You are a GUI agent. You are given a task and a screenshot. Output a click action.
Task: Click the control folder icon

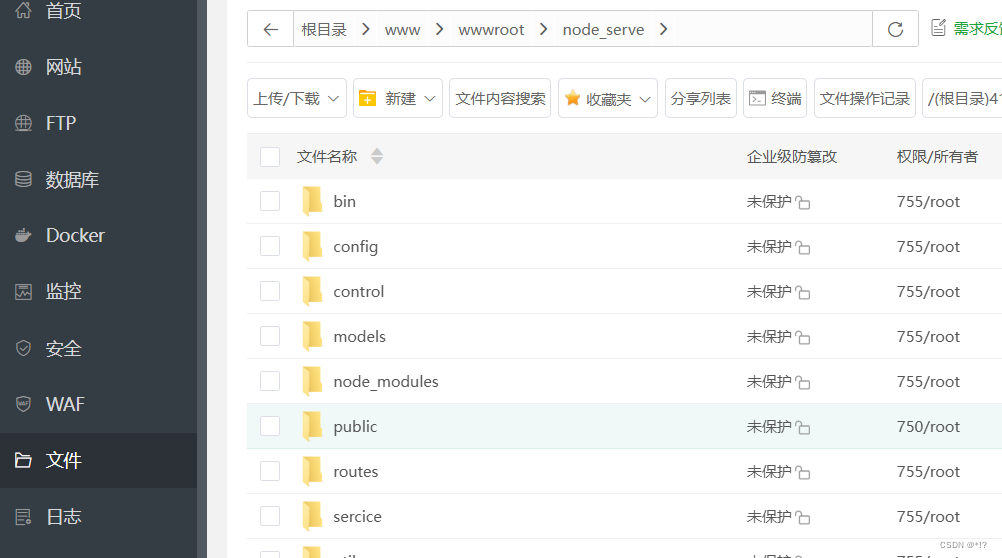click(312, 291)
